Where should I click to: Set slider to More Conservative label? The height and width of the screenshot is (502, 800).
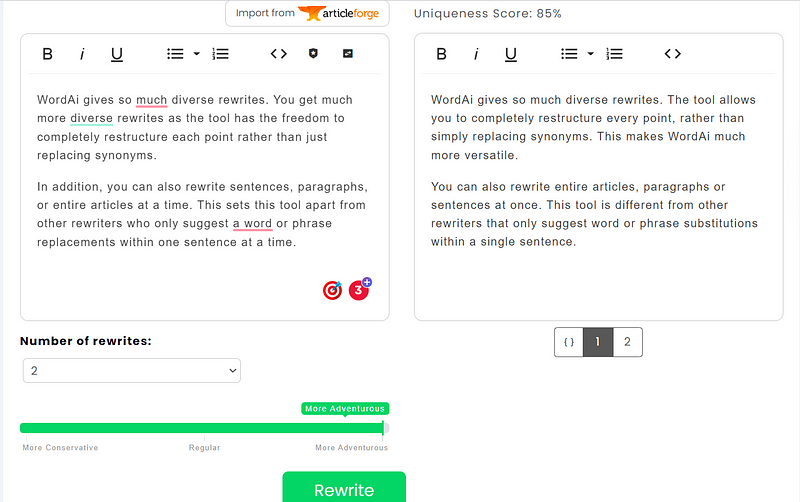tap(60, 447)
